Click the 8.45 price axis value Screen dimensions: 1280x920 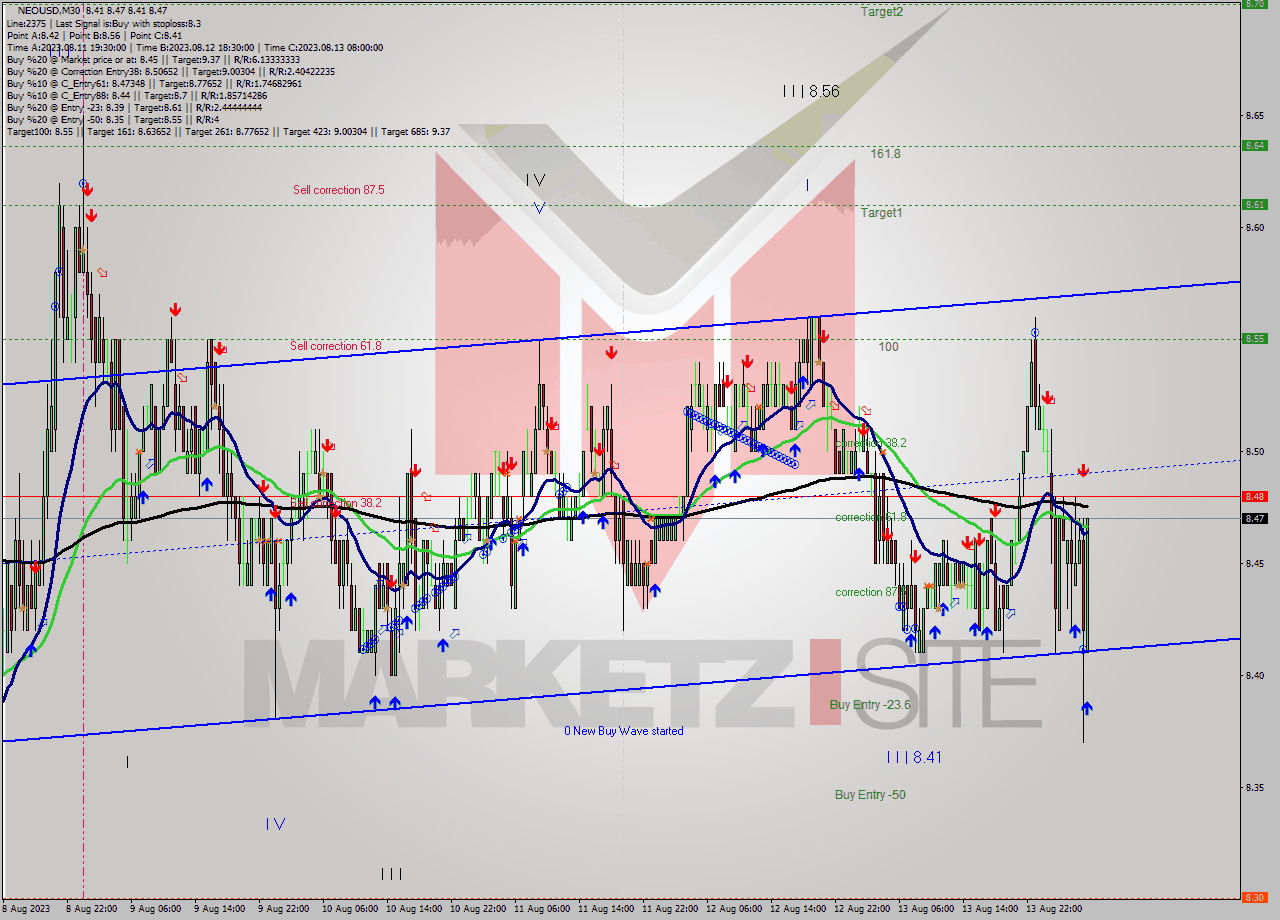pyautogui.click(x=1255, y=564)
